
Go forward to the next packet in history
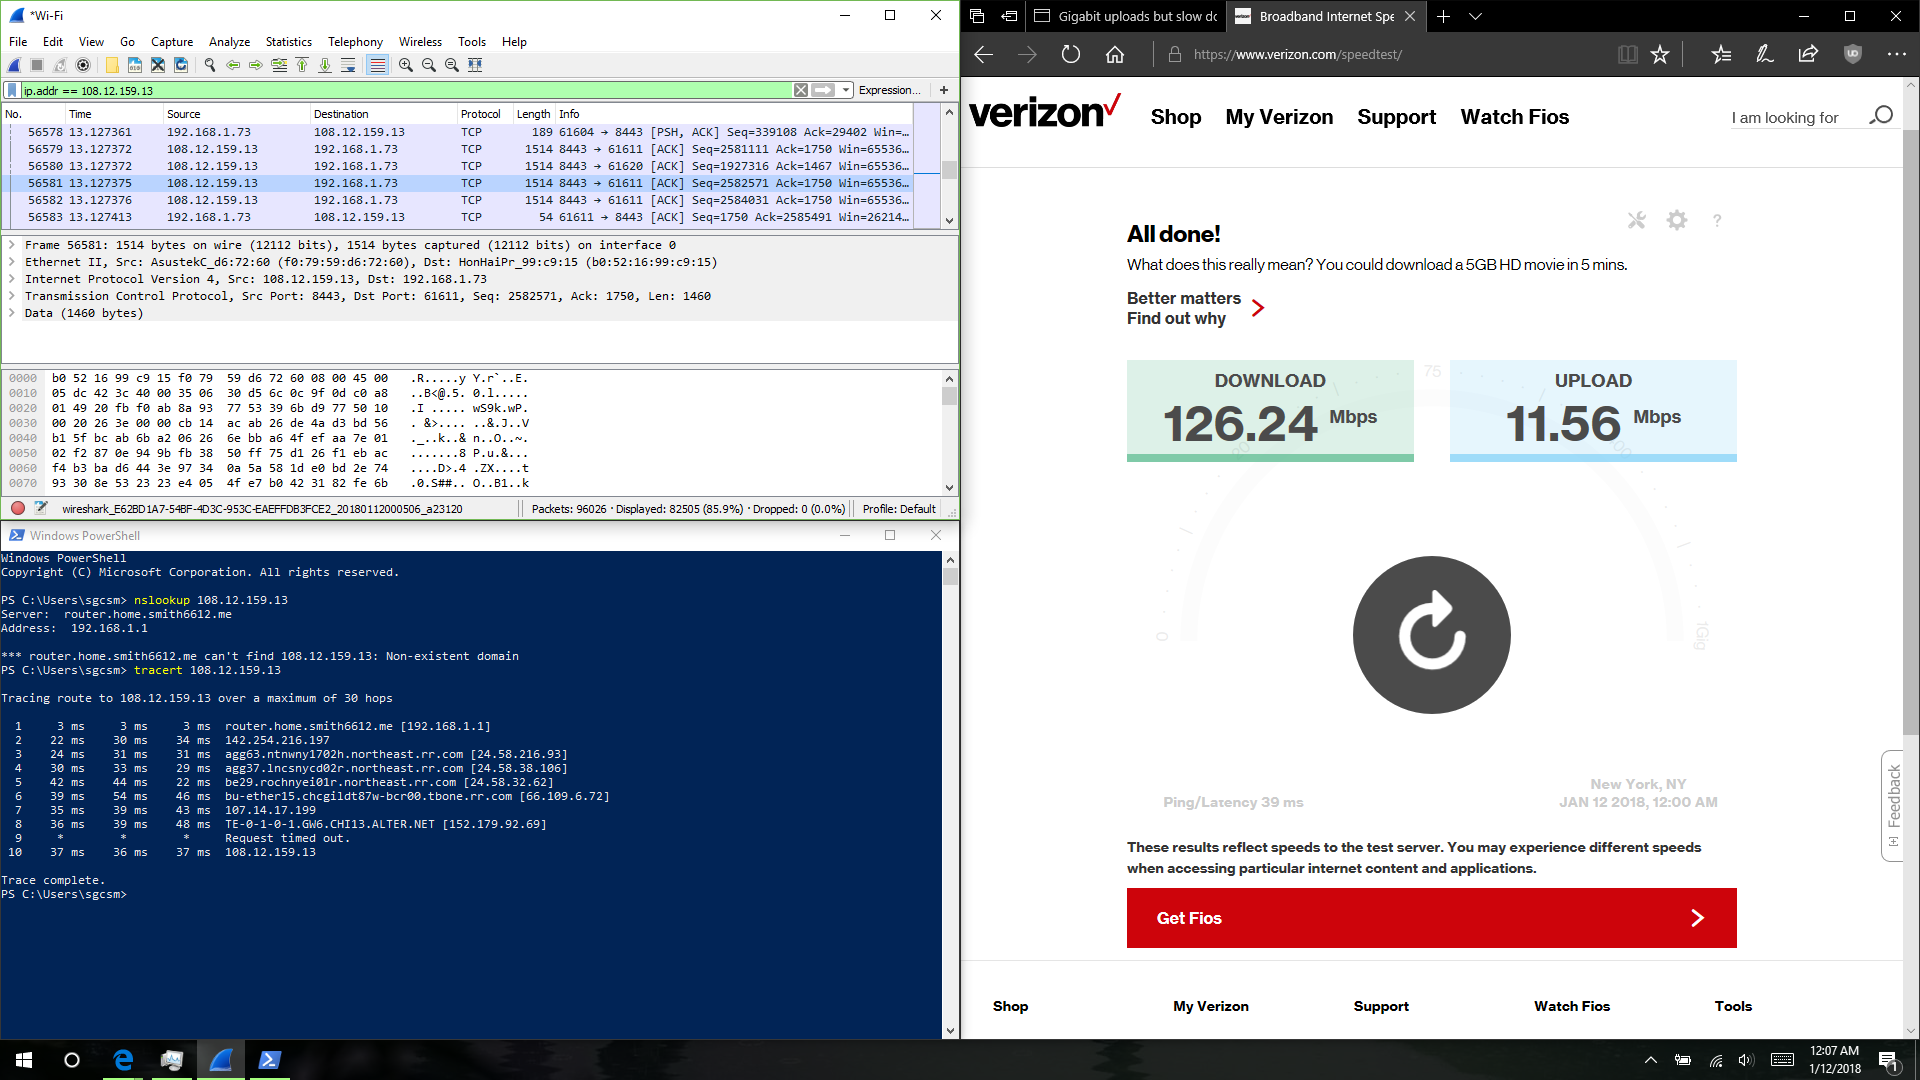point(256,65)
